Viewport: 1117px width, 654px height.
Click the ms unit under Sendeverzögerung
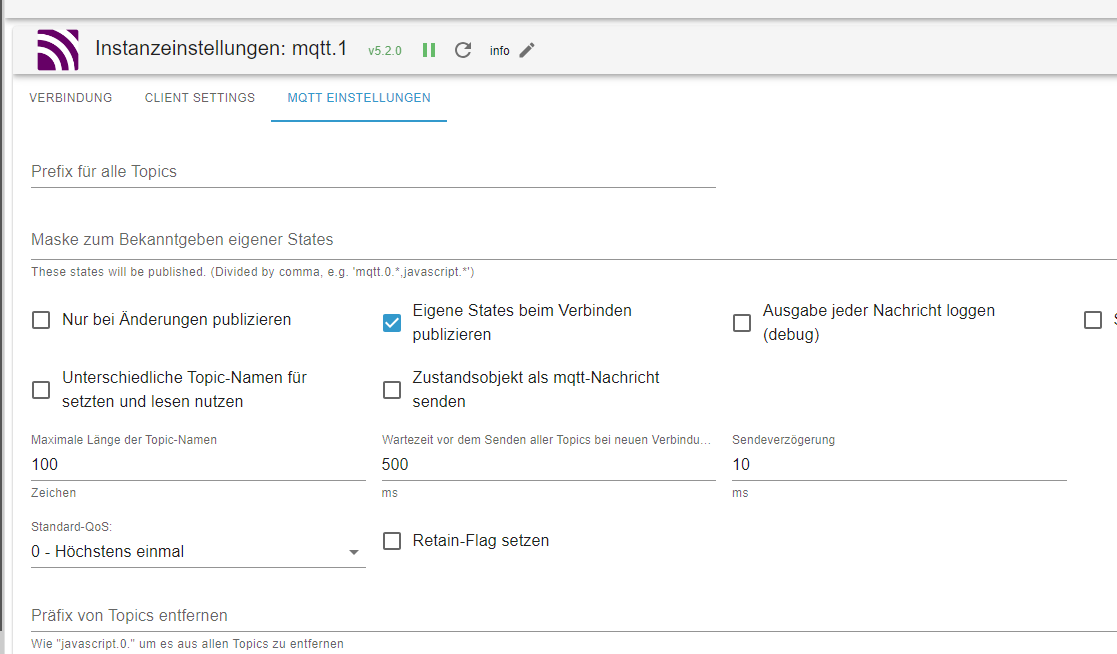coord(740,493)
